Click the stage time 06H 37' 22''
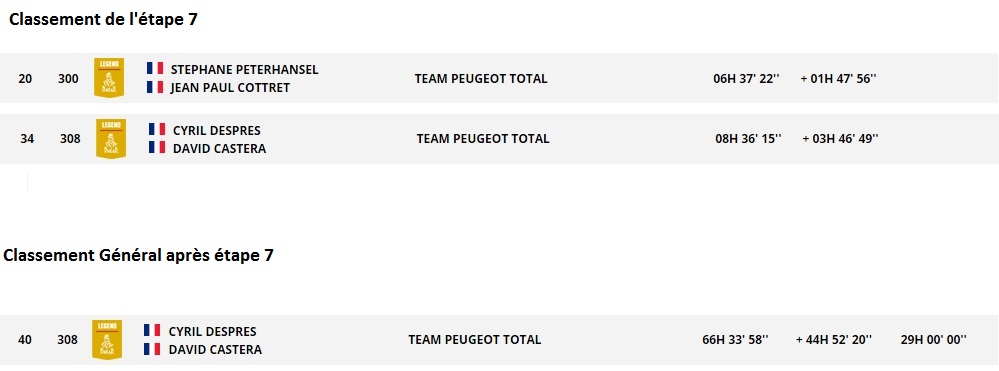Image resolution: width=999 pixels, height=371 pixels. [747, 79]
